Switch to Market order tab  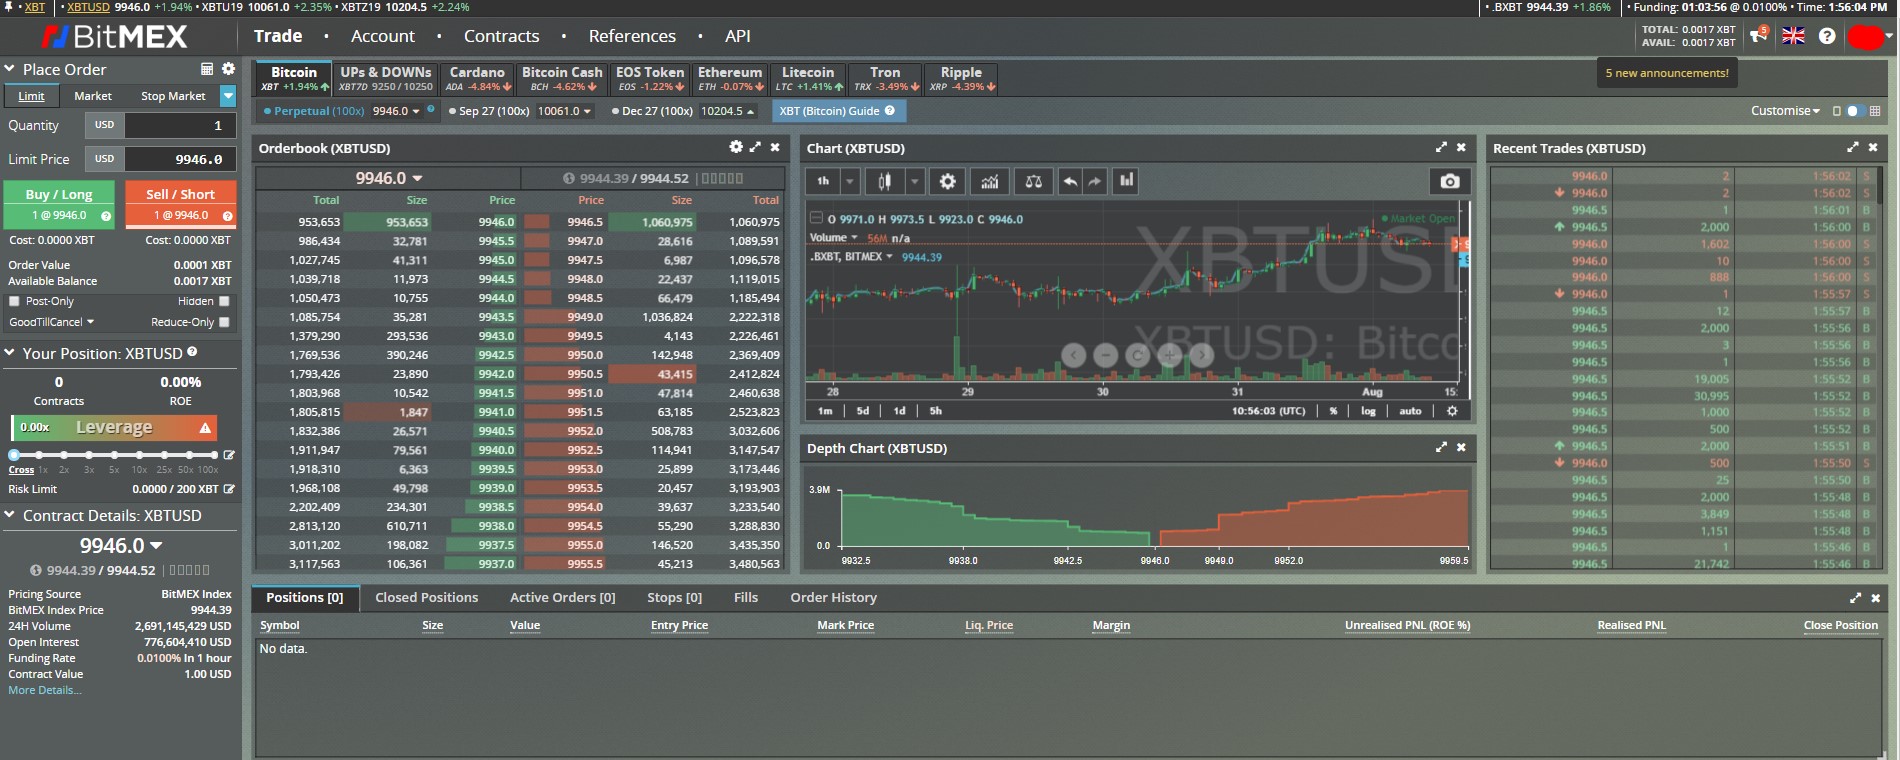point(93,96)
